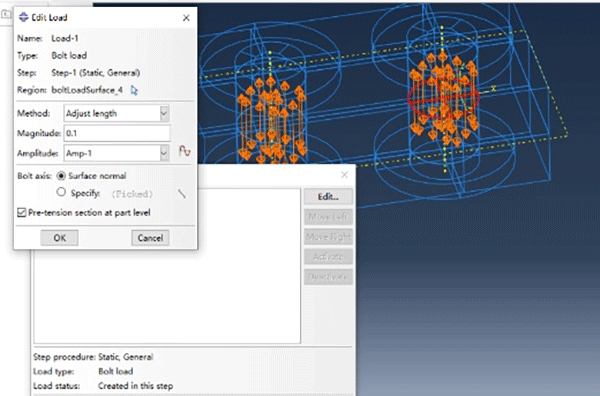Screen dimensions: 600x396
Task: Click the Abaqus icon in Edit Load title
Action: coord(23,17)
